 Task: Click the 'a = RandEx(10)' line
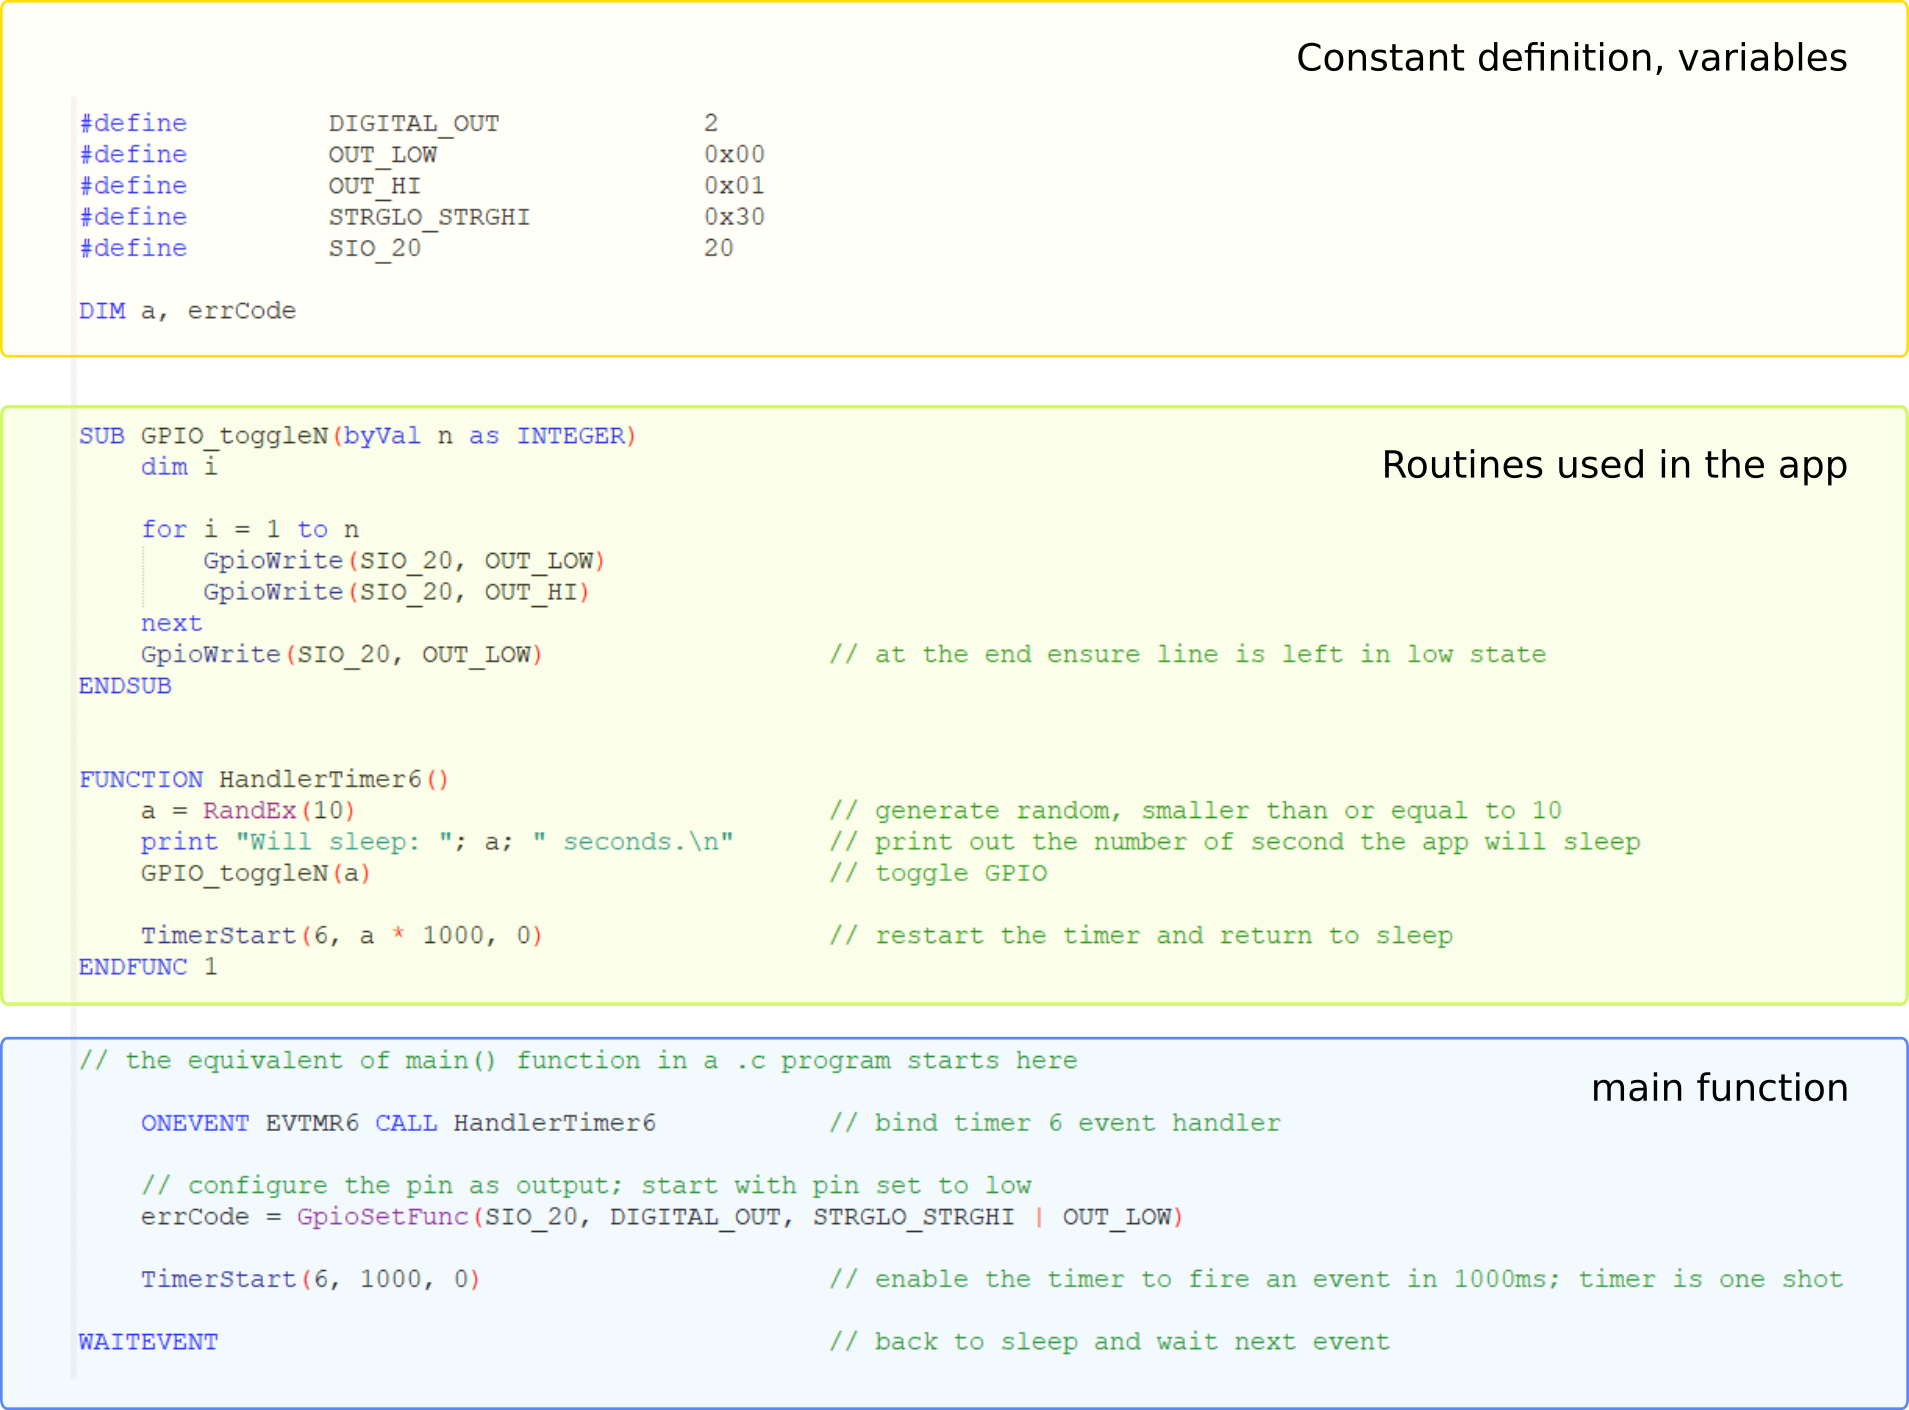pos(248,810)
